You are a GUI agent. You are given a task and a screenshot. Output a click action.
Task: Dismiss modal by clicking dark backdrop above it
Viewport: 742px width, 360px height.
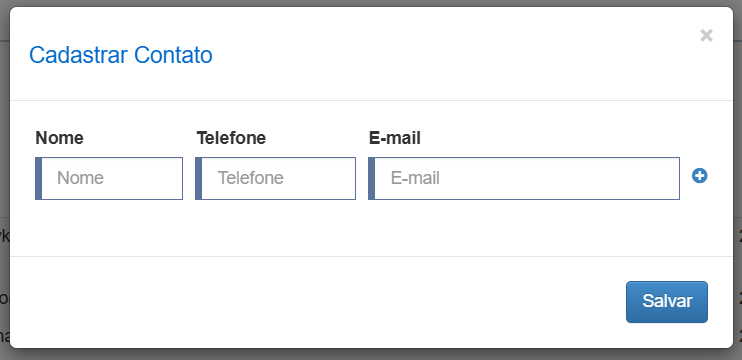pyautogui.click(x=371, y=3)
